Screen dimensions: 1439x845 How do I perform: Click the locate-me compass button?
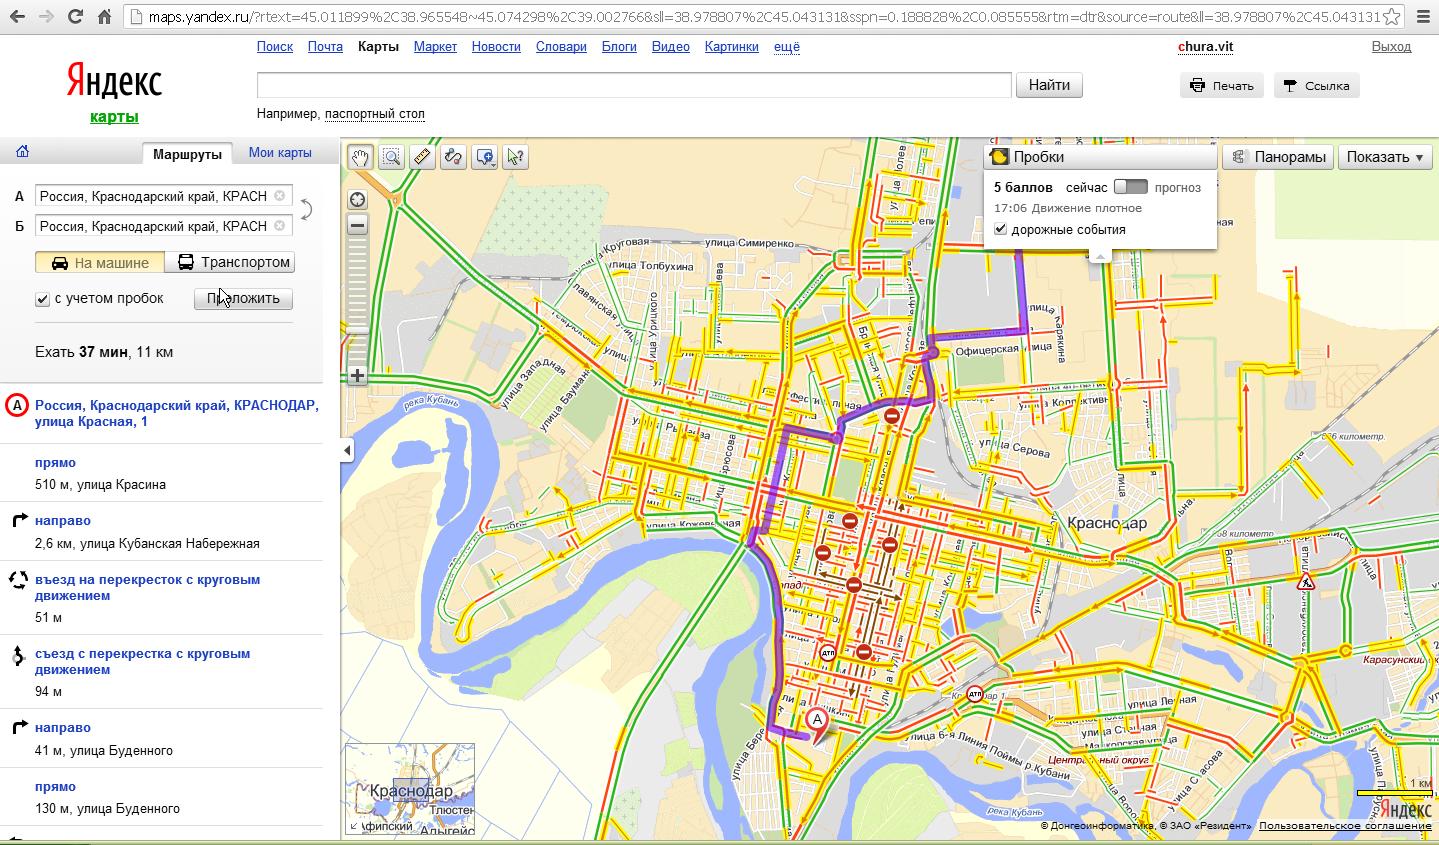(x=357, y=199)
